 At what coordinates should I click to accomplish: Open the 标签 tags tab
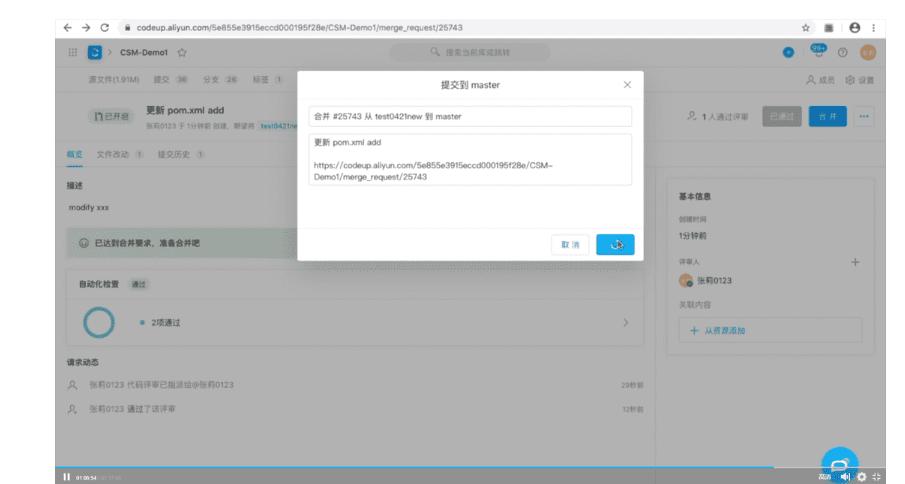[x=267, y=80]
